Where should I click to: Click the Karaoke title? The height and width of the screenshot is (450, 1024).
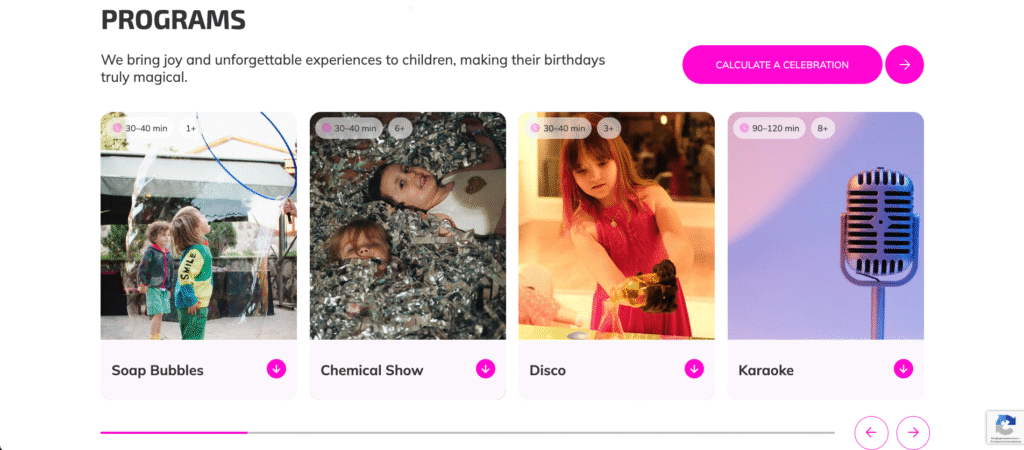pyautogui.click(x=766, y=370)
